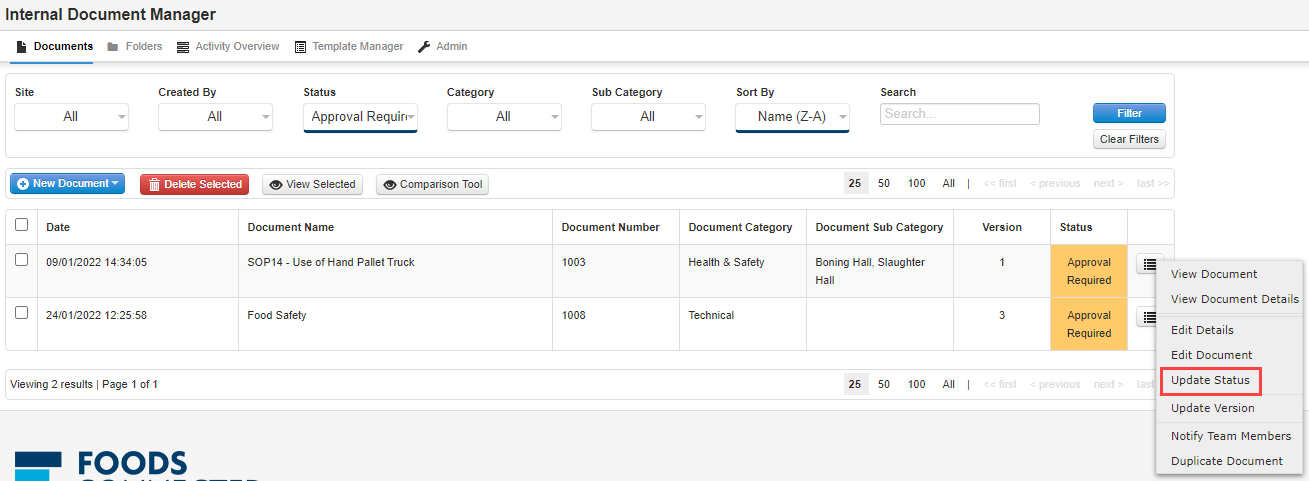Click 'SOP14 - Use of Hand Pallet Truck' name
The height and width of the screenshot is (481, 1309).
(x=331, y=262)
